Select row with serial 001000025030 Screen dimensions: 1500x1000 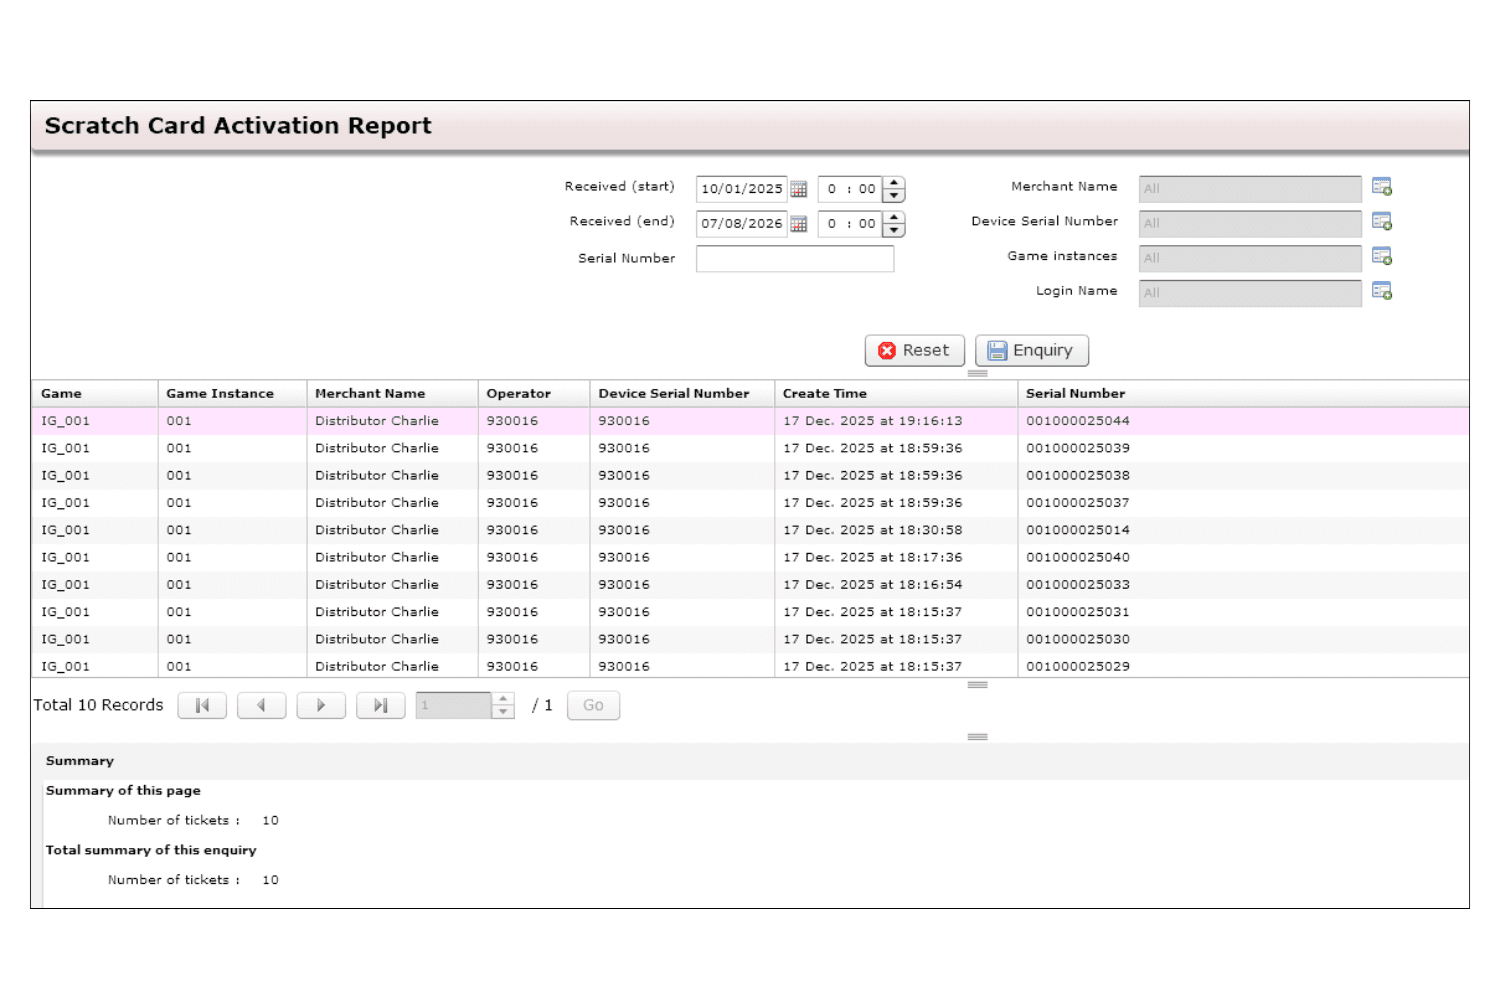(x=750, y=639)
